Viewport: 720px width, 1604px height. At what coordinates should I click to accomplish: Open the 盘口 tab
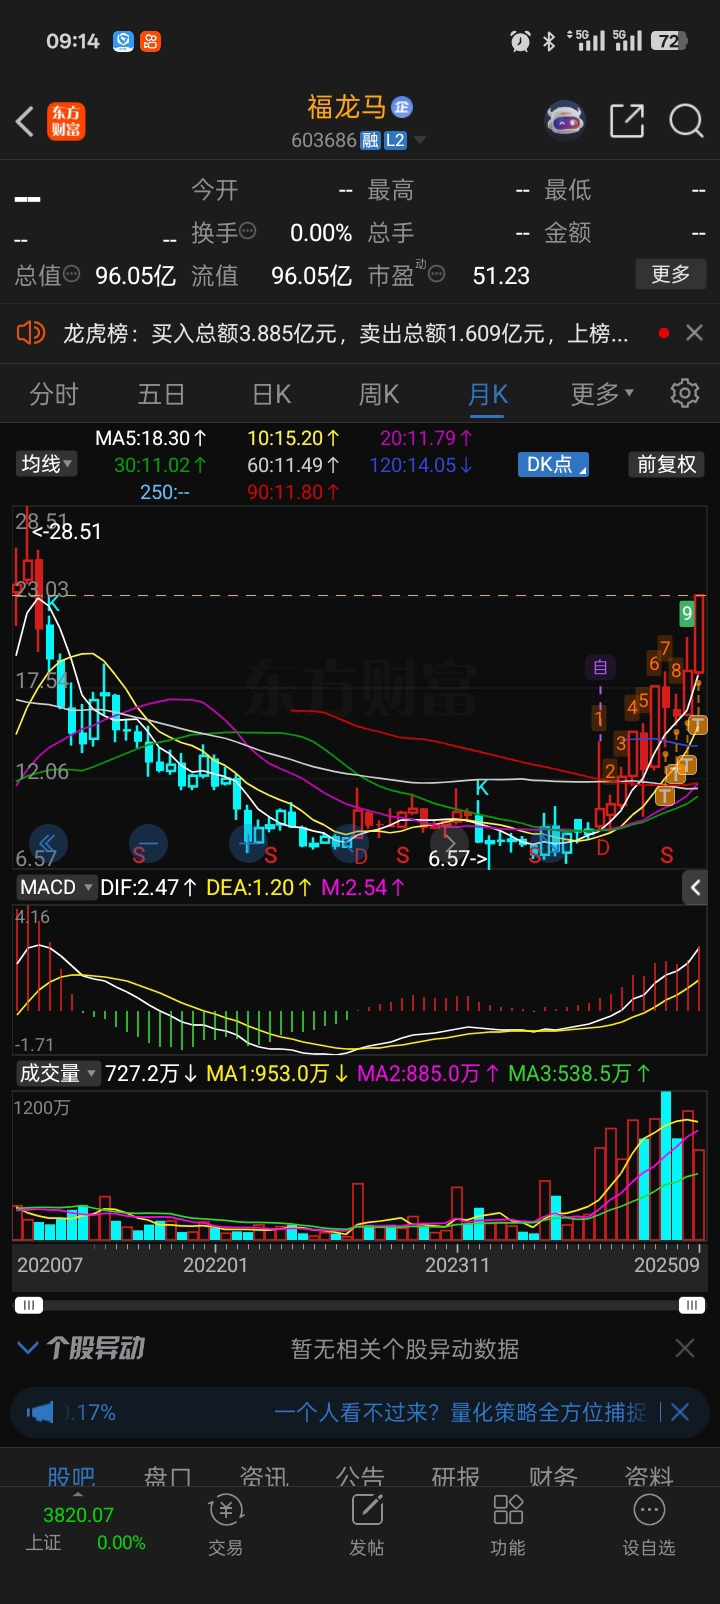coord(167,1476)
